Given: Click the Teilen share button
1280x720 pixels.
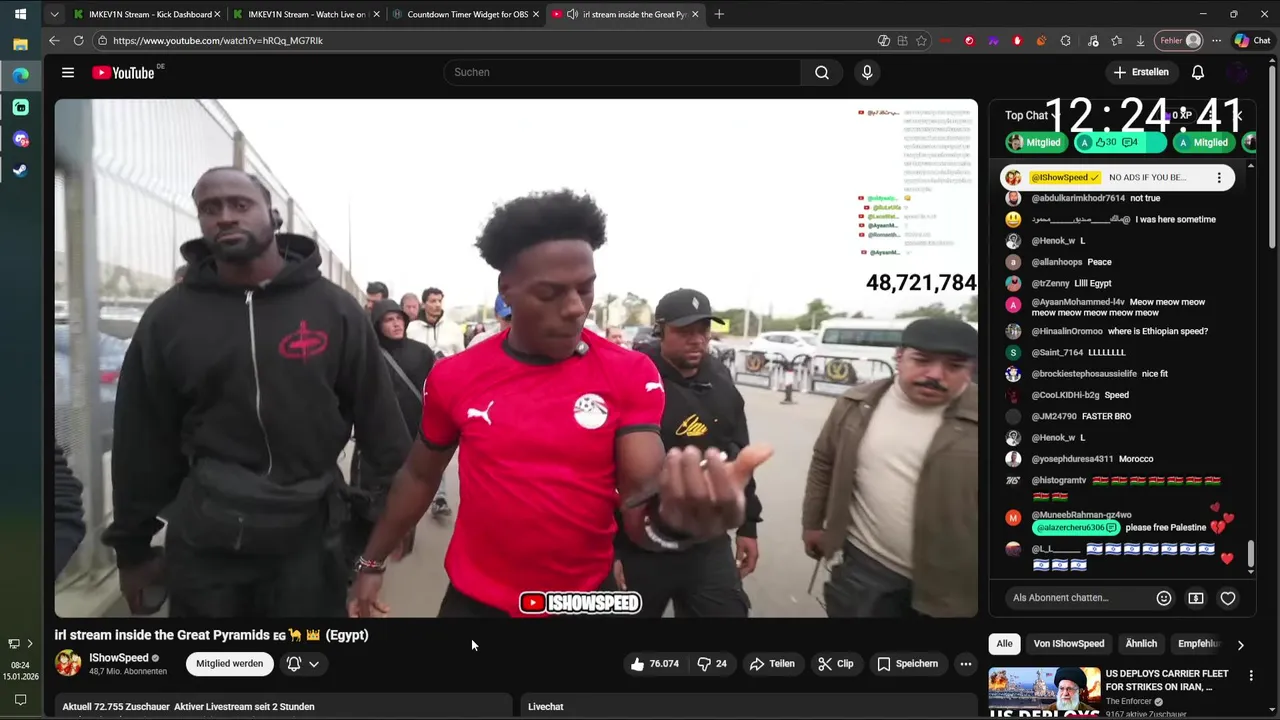Looking at the screenshot, I should [772, 664].
